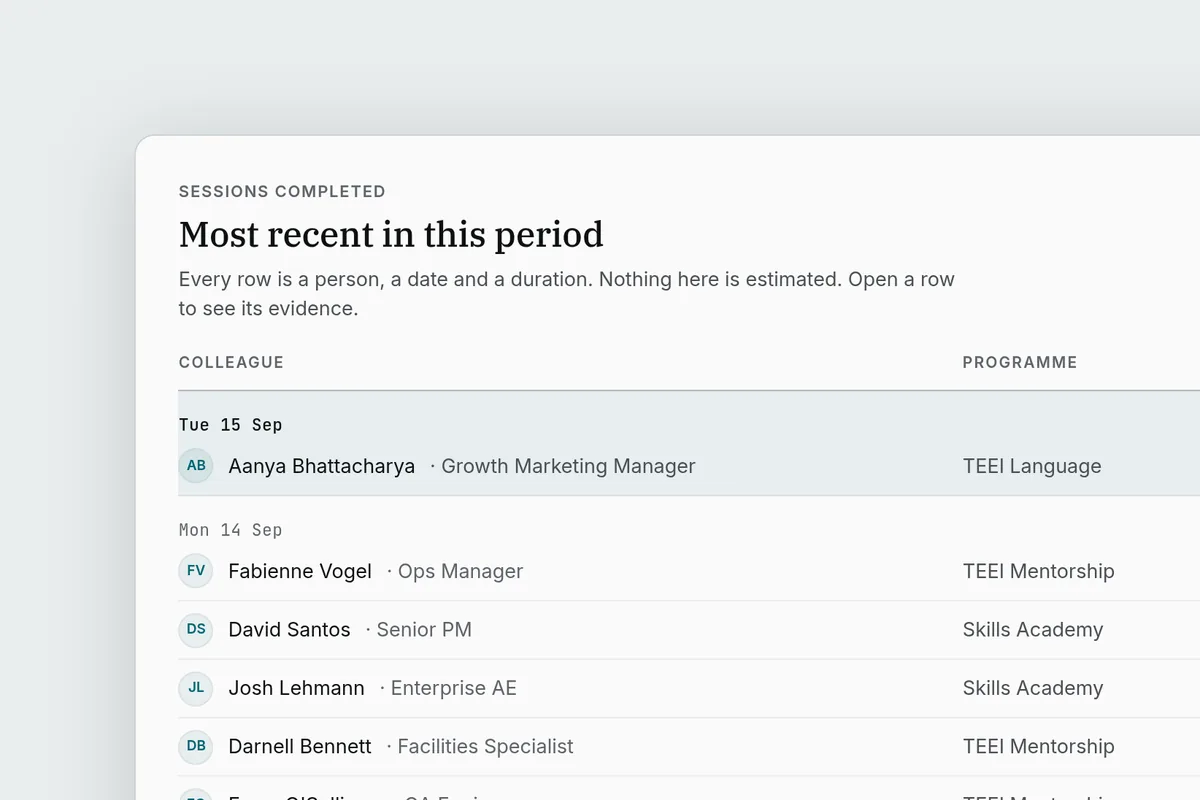Click the 'Most recent in this period' heading
This screenshot has width=1200, height=800.
click(391, 234)
